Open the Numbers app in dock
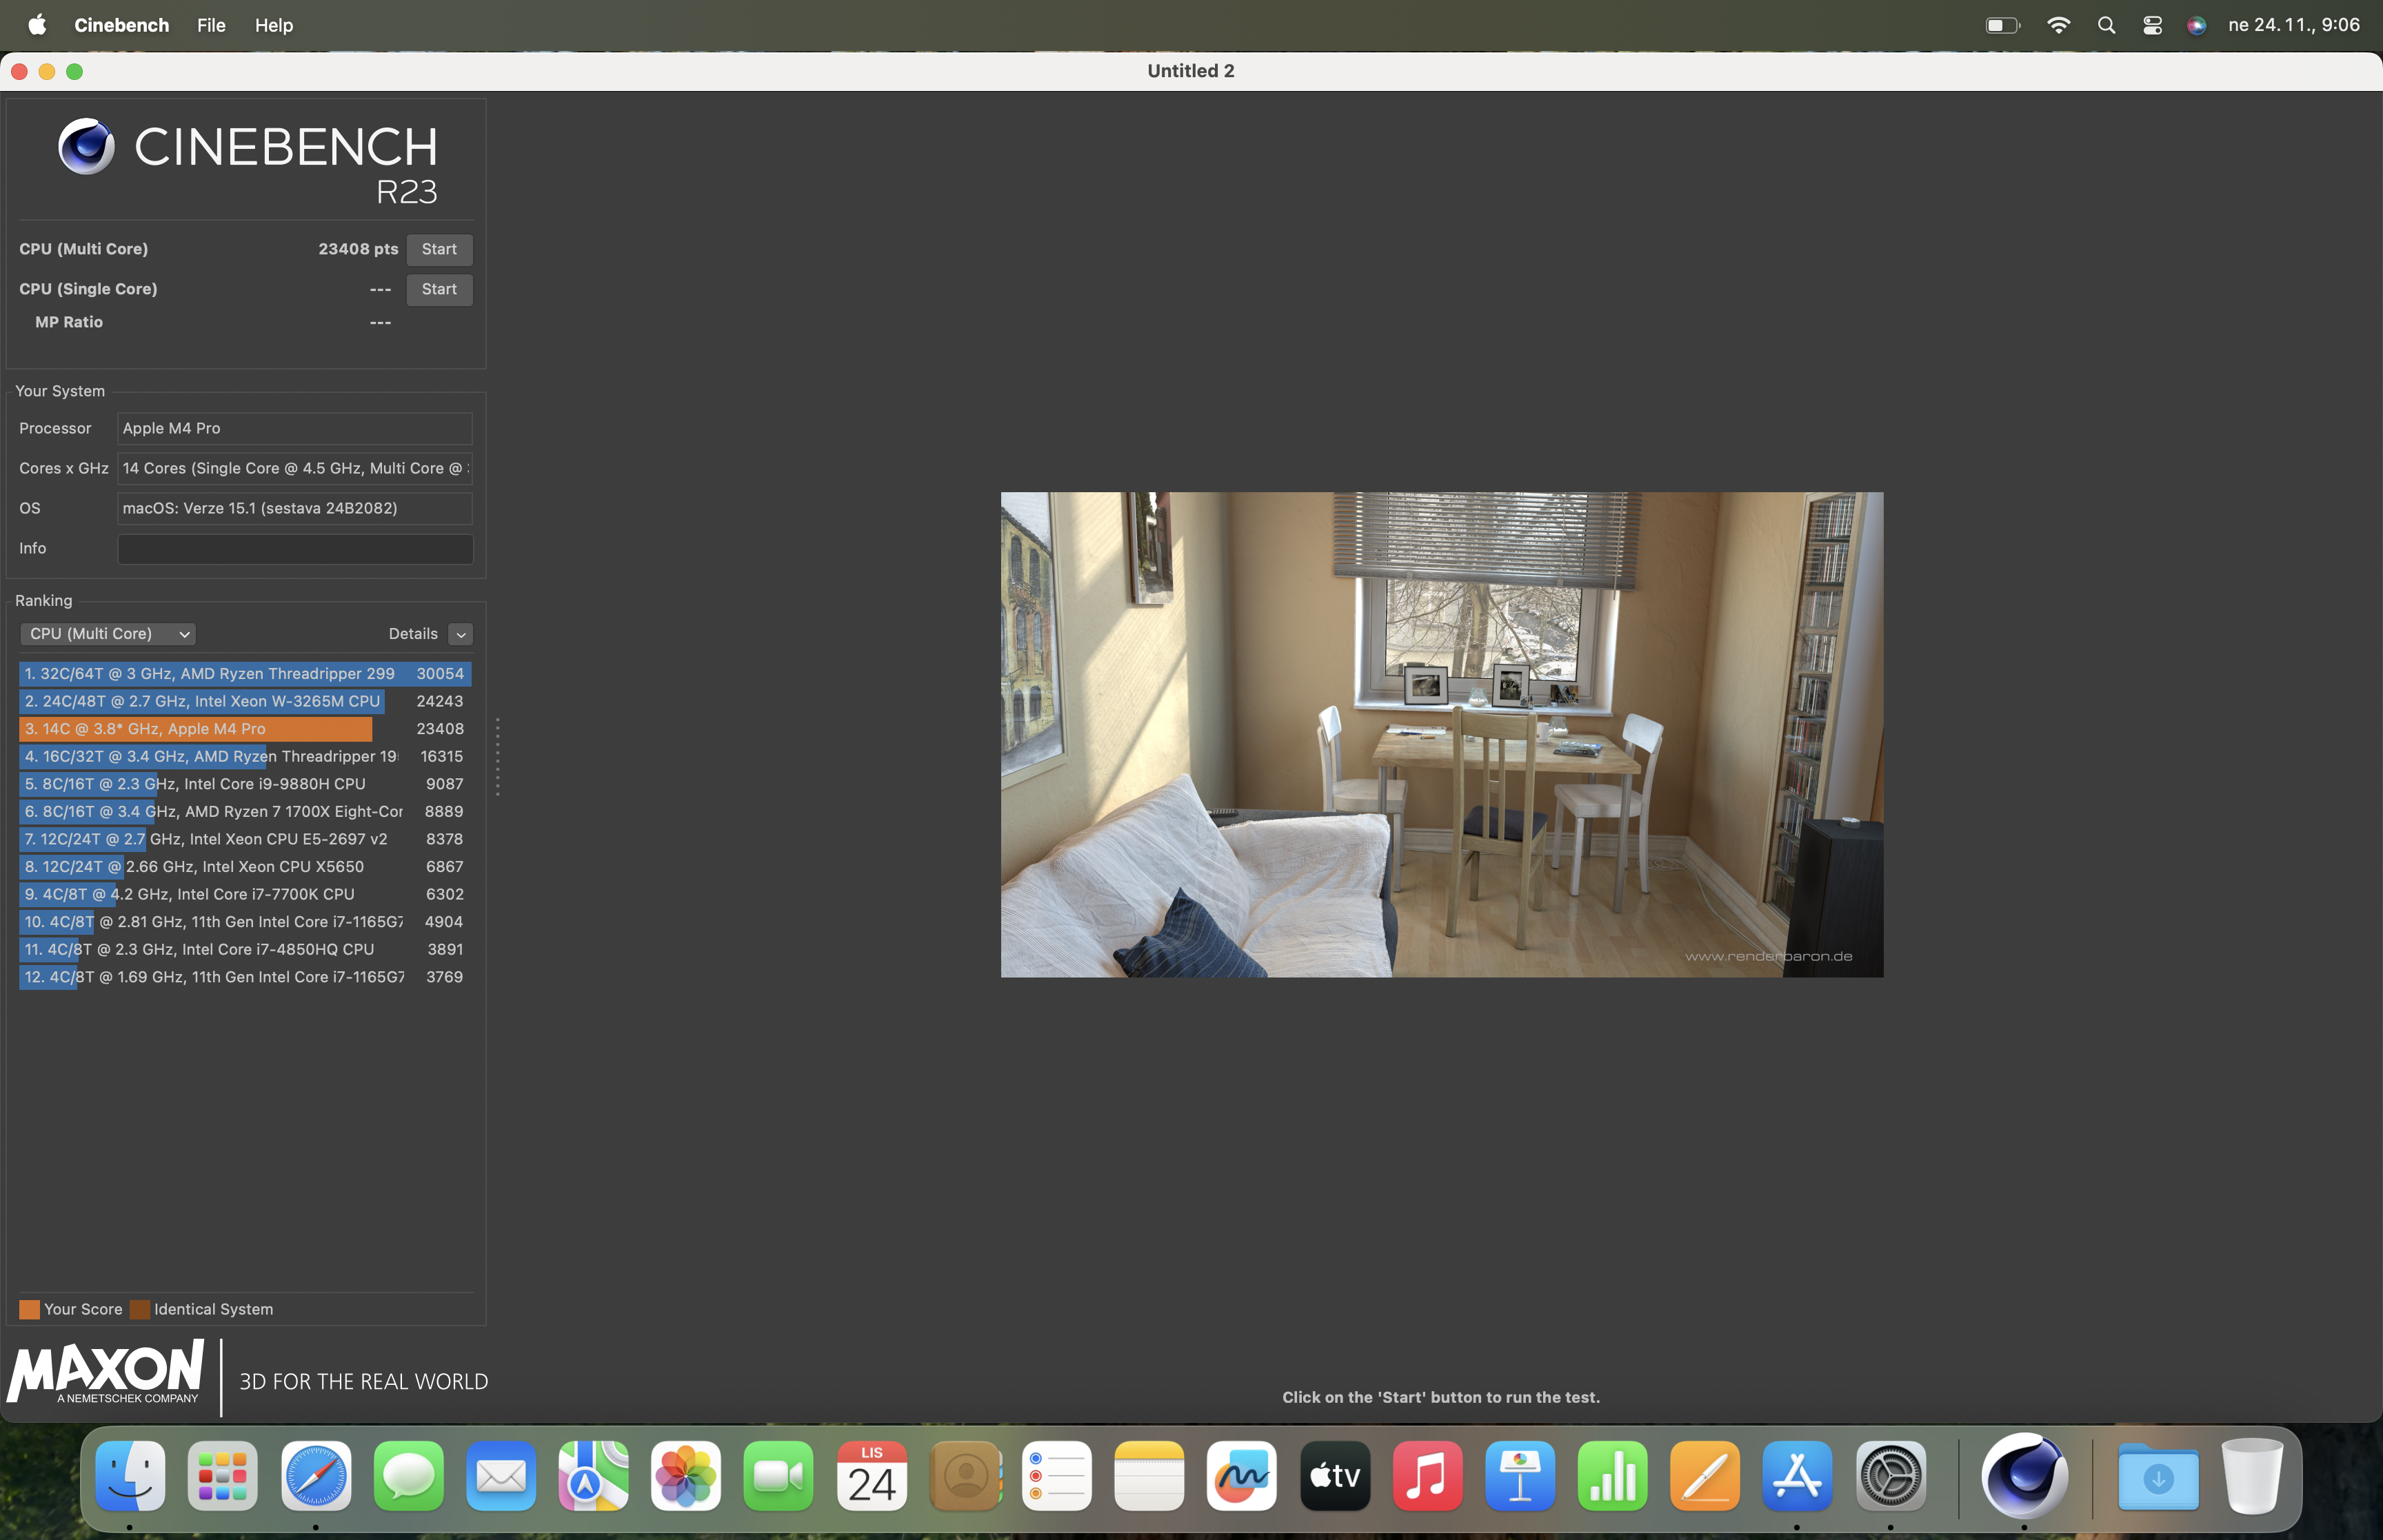The width and height of the screenshot is (2383, 1540). tap(1612, 1476)
